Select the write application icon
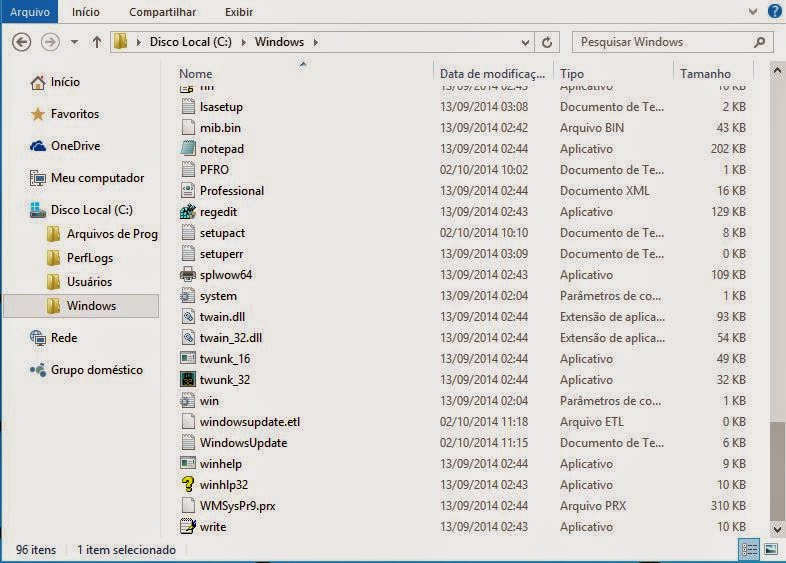786x563 pixels. (x=188, y=526)
